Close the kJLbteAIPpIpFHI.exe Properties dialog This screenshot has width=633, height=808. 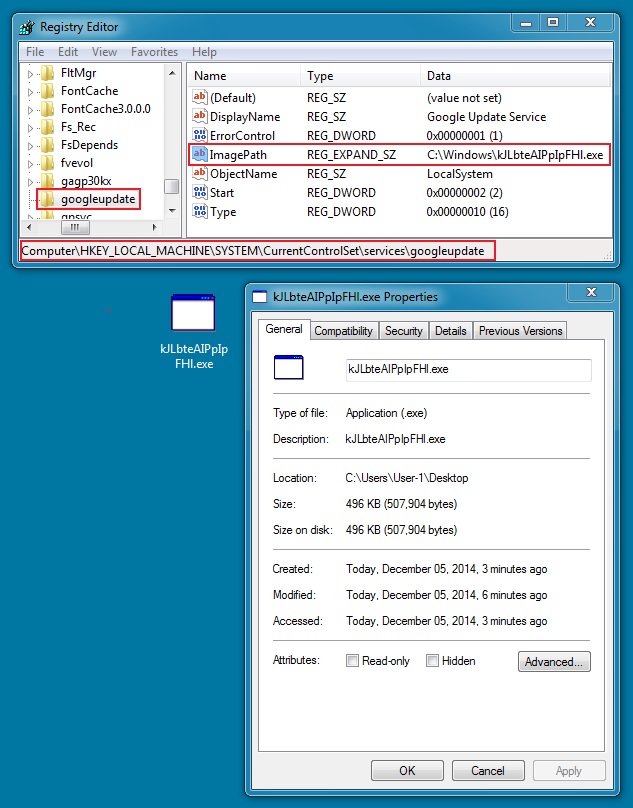(591, 293)
